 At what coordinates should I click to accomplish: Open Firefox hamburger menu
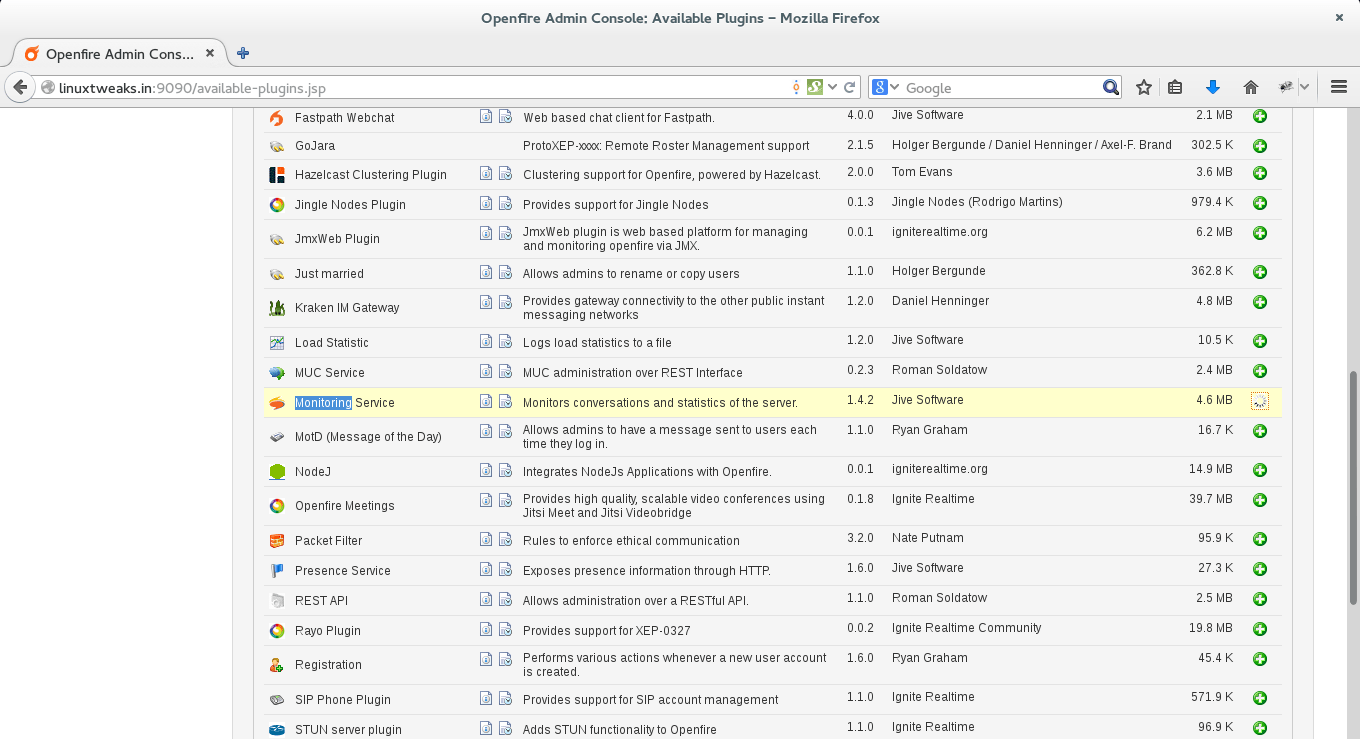1339,88
